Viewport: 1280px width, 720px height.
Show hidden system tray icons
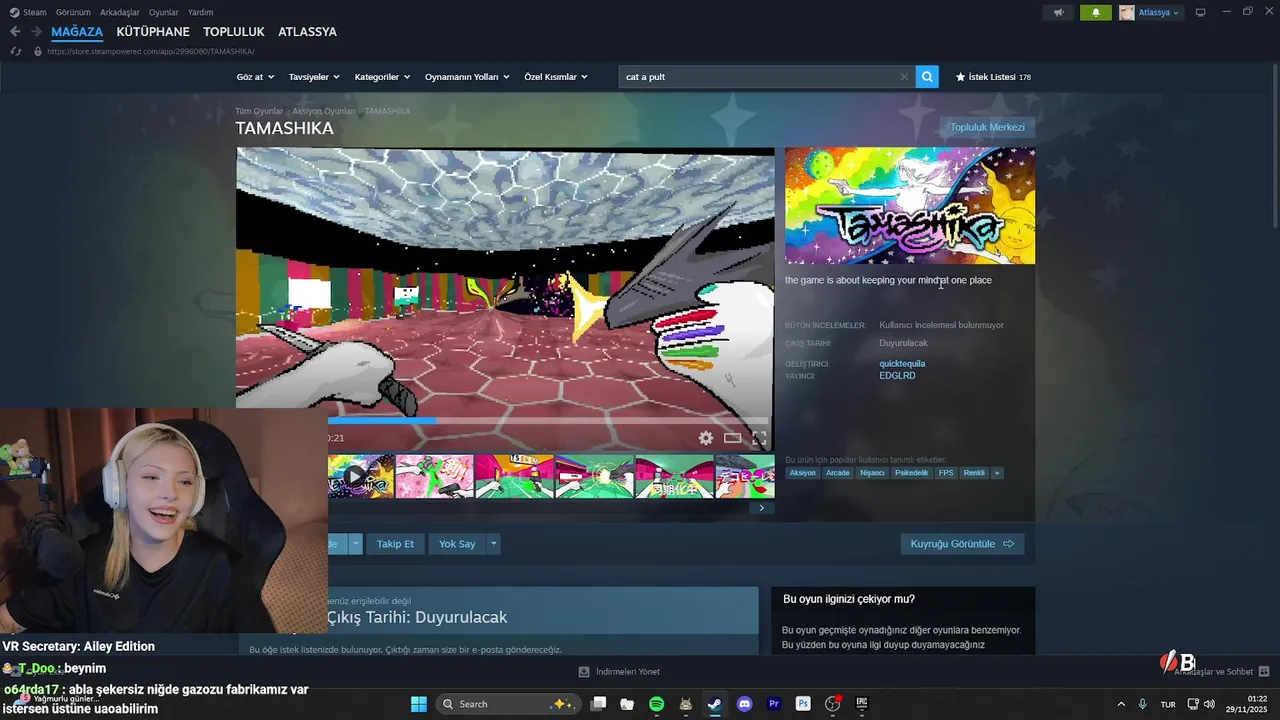pos(1120,704)
